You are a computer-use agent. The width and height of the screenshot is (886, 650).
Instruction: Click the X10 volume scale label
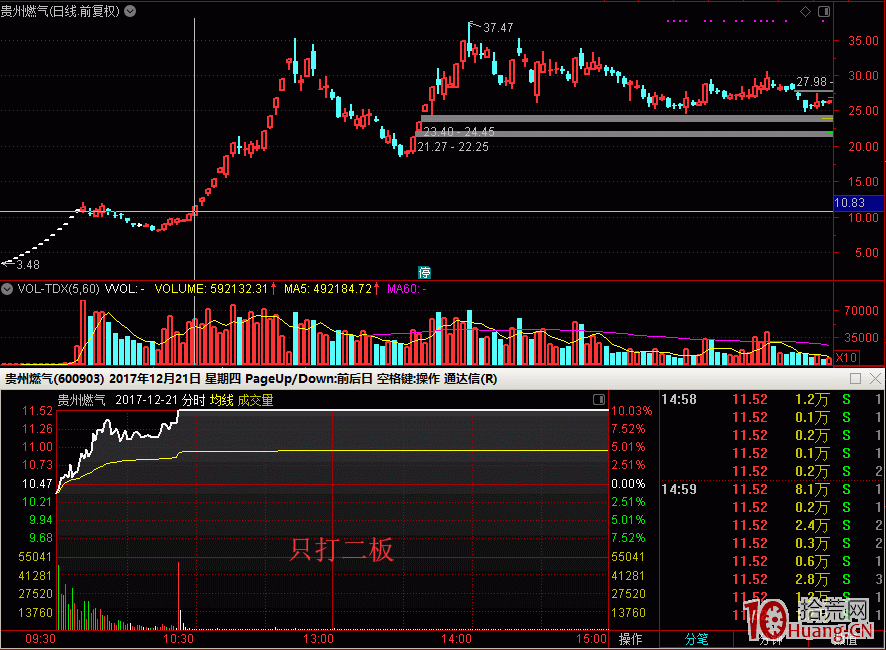click(846, 357)
